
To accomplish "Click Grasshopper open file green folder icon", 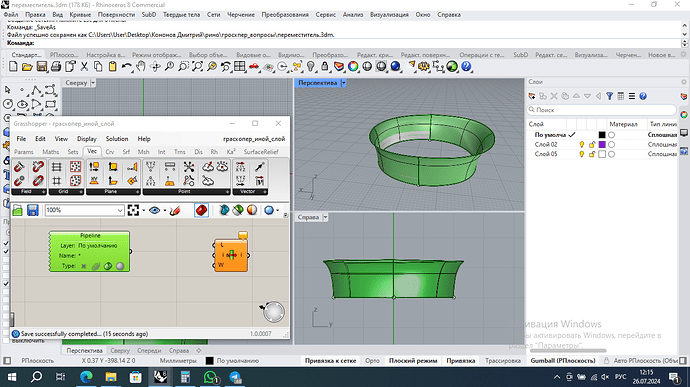I will click(18, 210).
